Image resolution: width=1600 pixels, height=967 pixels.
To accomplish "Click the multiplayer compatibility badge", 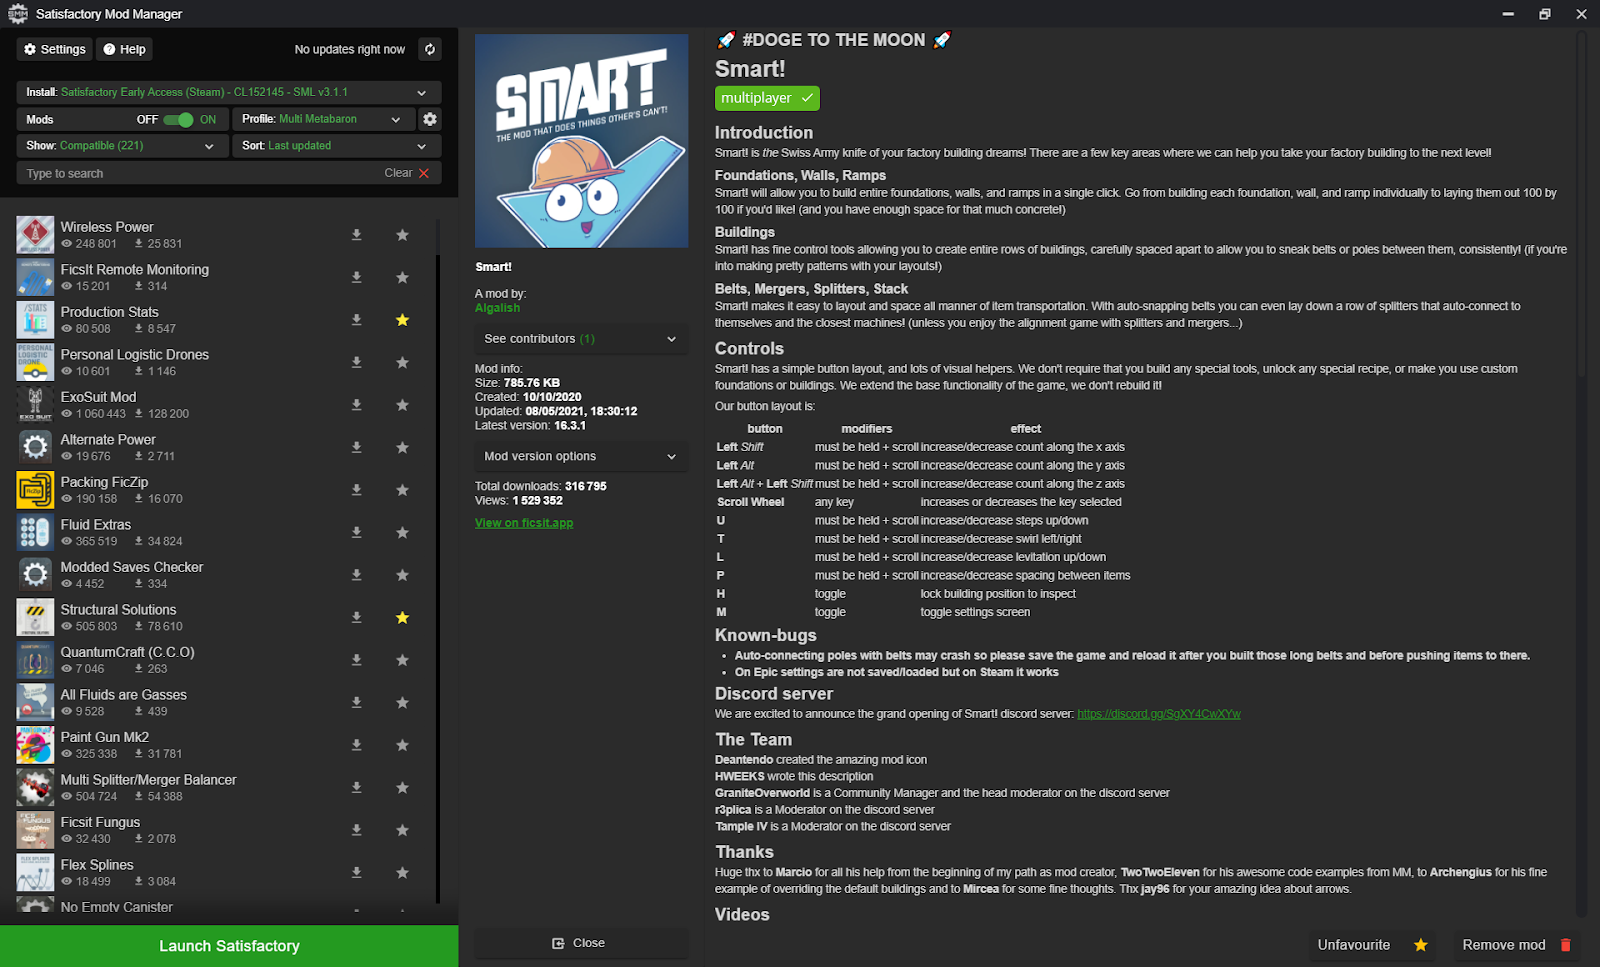I will pyautogui.click(x=767, y=98).
